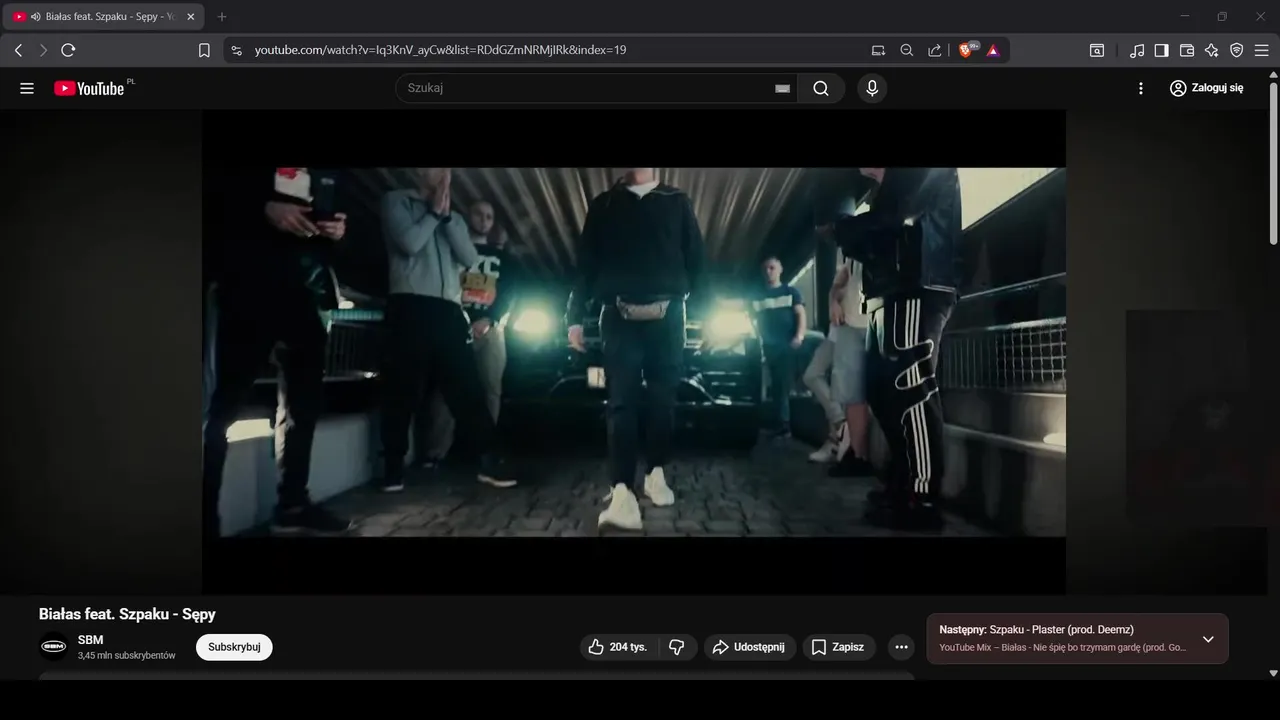Open the SBM channel avatar

point(54,647)
